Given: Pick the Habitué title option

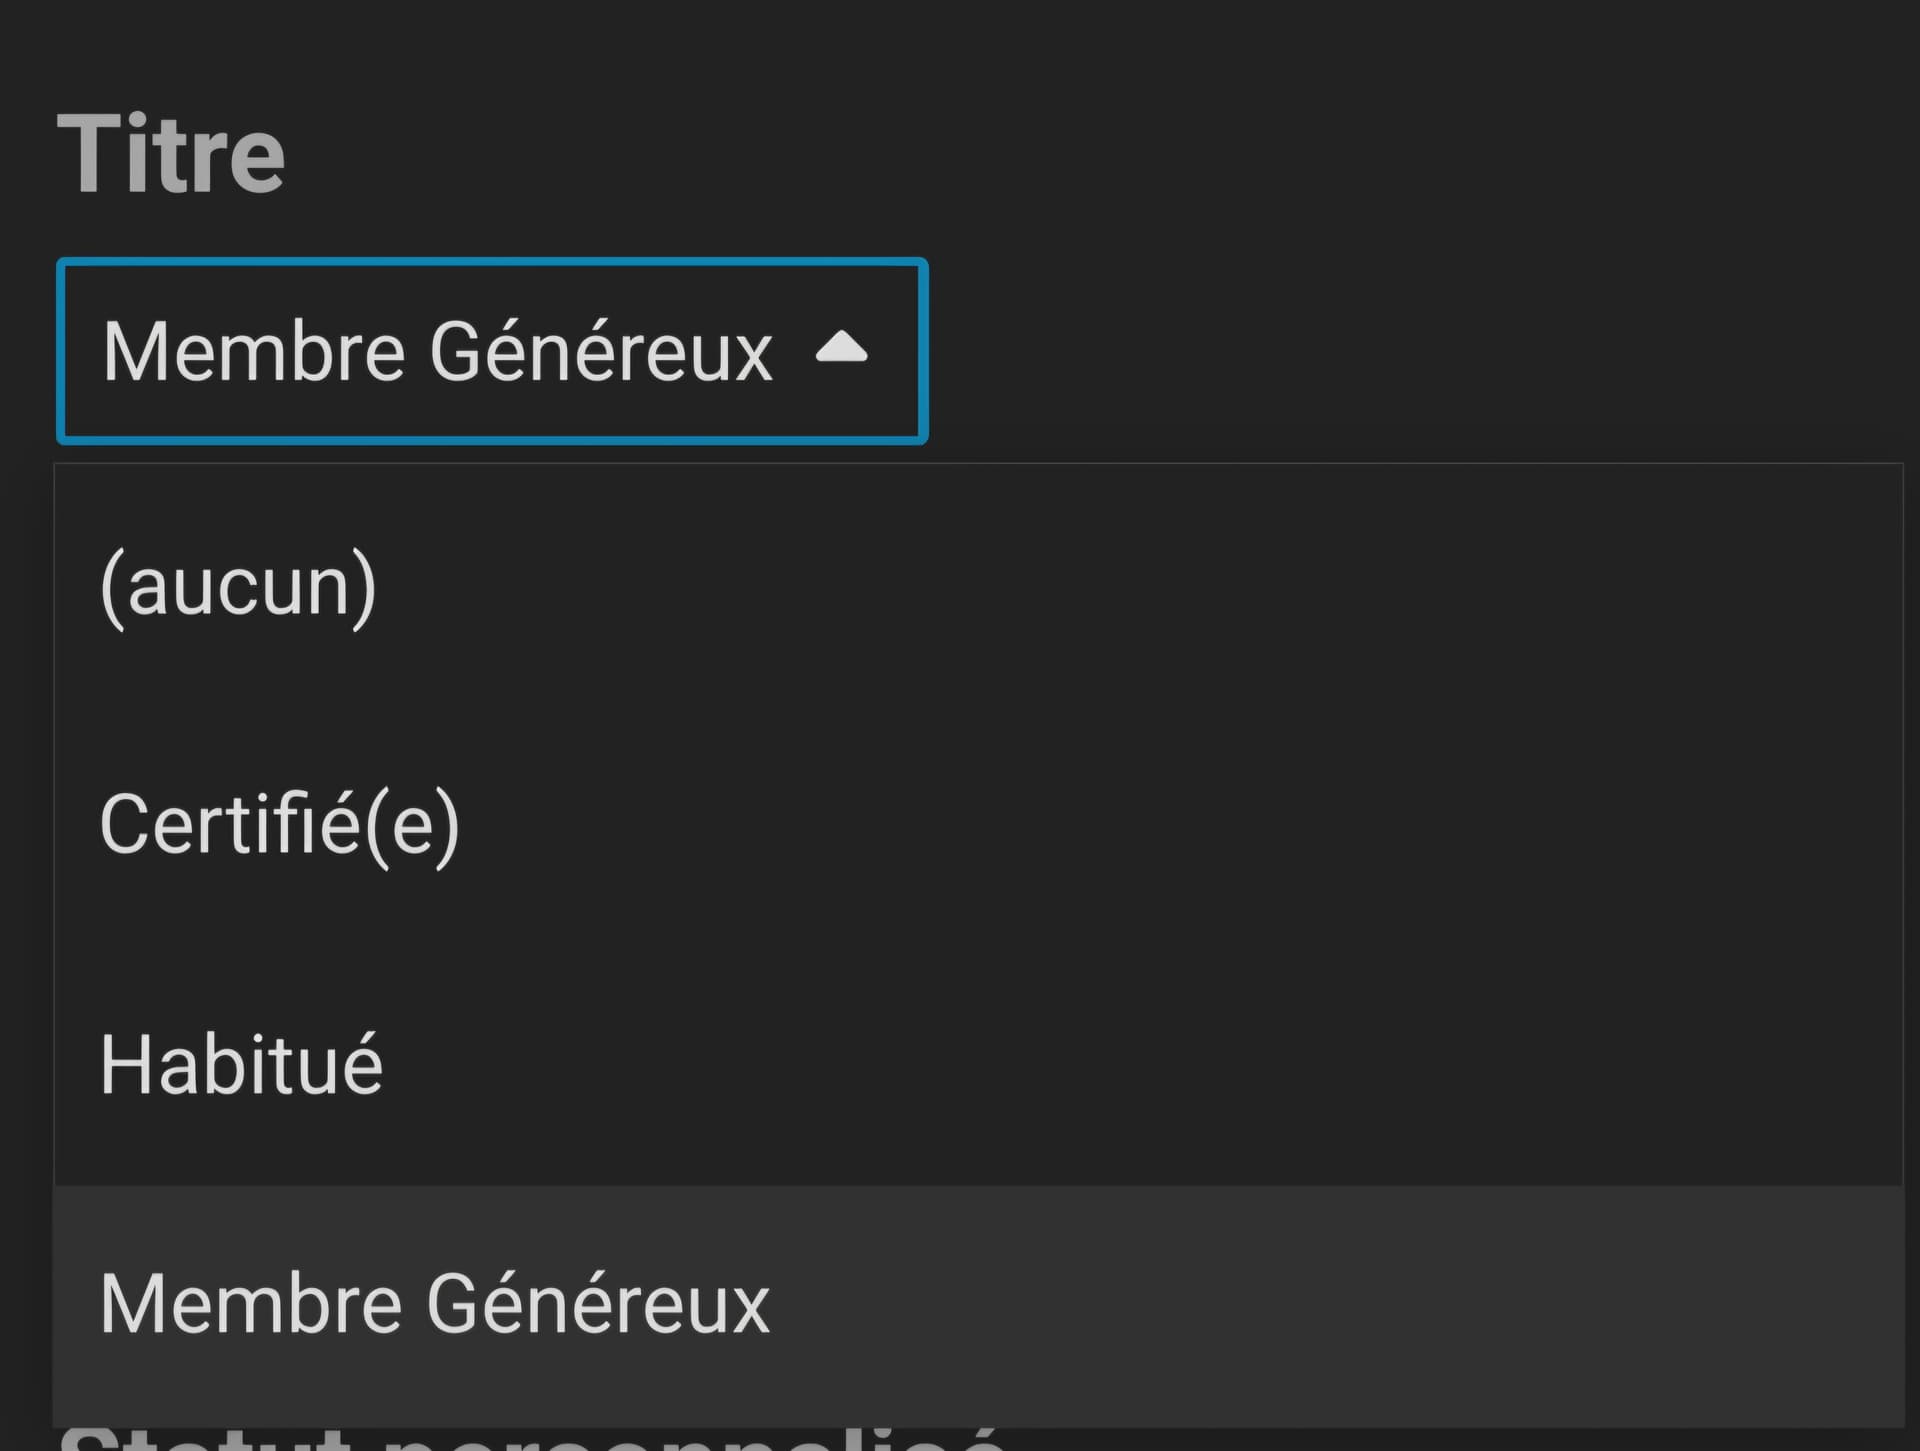Looking at the screenshot, I should pyautogui.click(x=978, y=1066).
